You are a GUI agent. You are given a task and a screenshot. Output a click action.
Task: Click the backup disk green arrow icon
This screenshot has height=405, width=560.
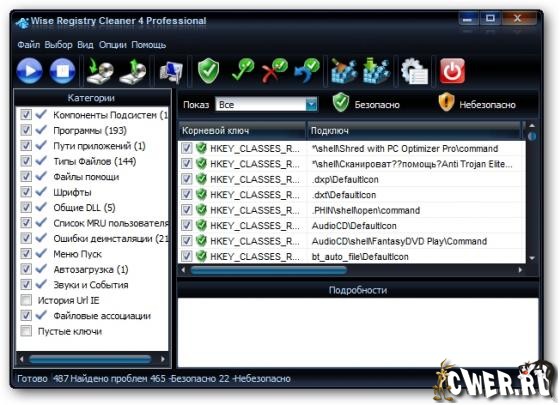pos(100,71)
